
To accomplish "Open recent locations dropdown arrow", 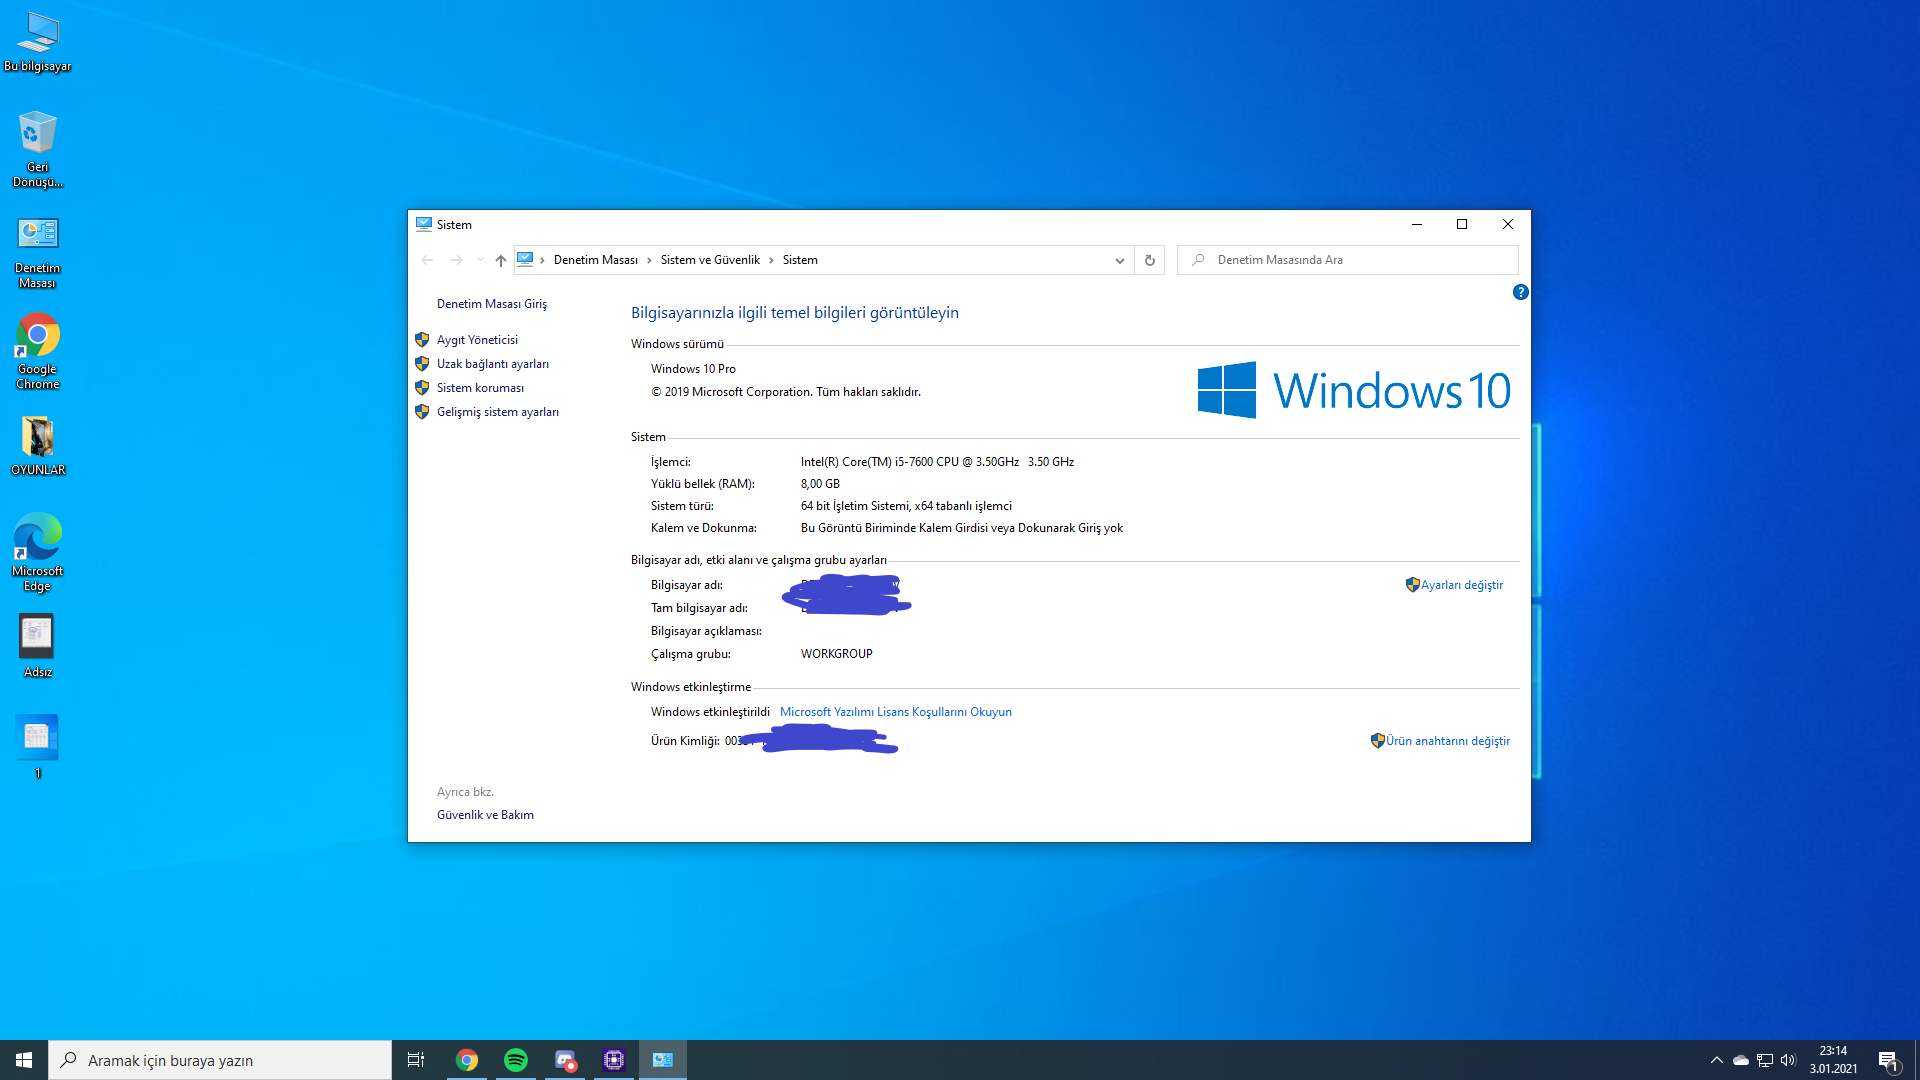I will tap(480, 260).
